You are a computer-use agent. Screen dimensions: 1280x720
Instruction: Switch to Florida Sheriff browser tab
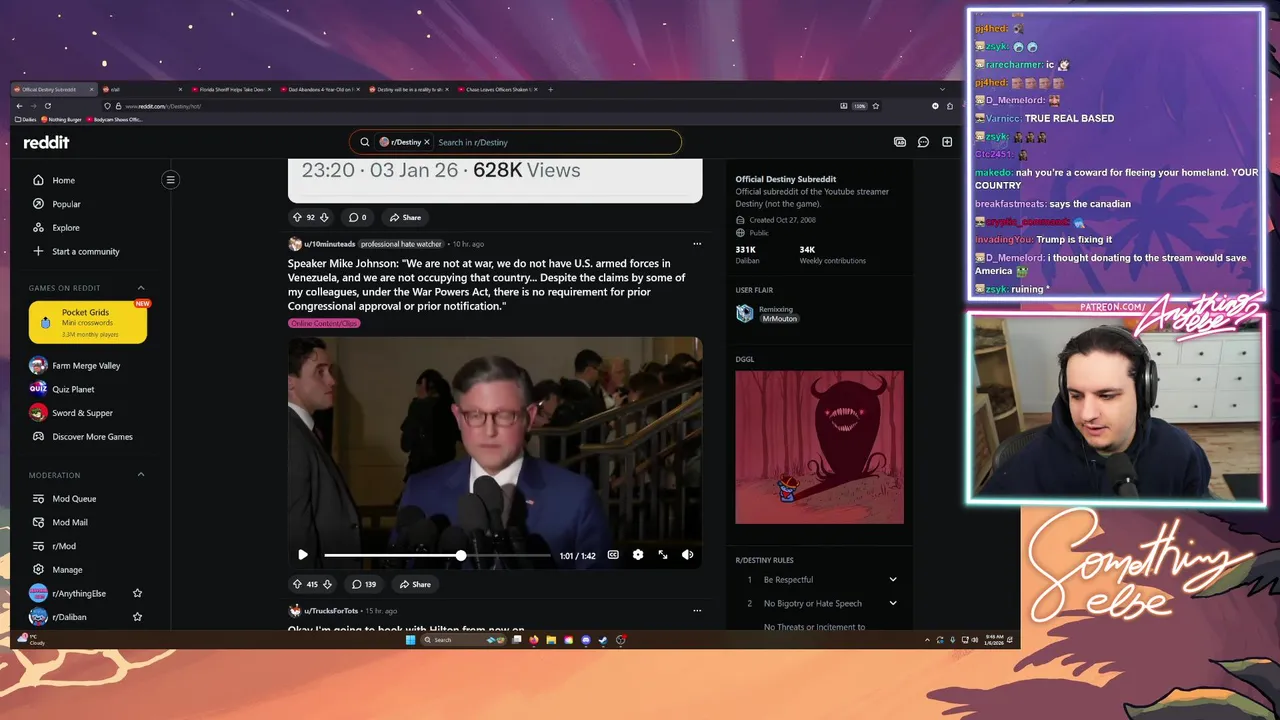tap(230, 89)
